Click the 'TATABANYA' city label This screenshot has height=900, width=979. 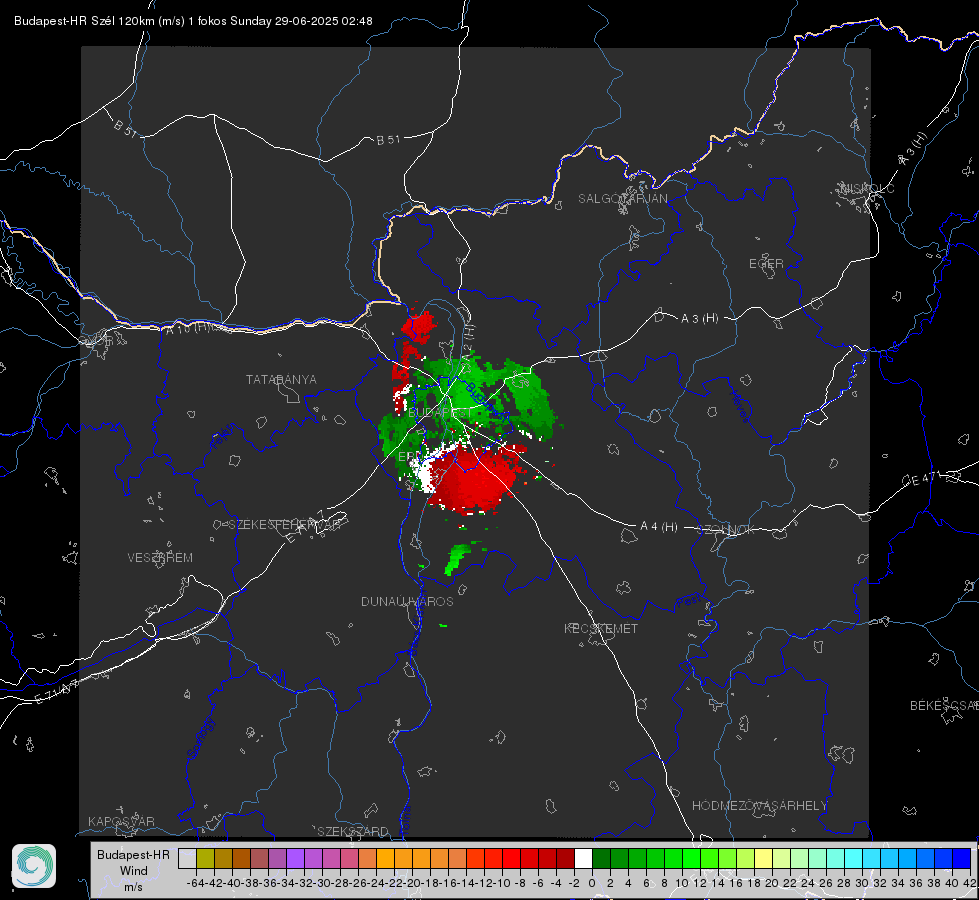[x=281, y=380]
